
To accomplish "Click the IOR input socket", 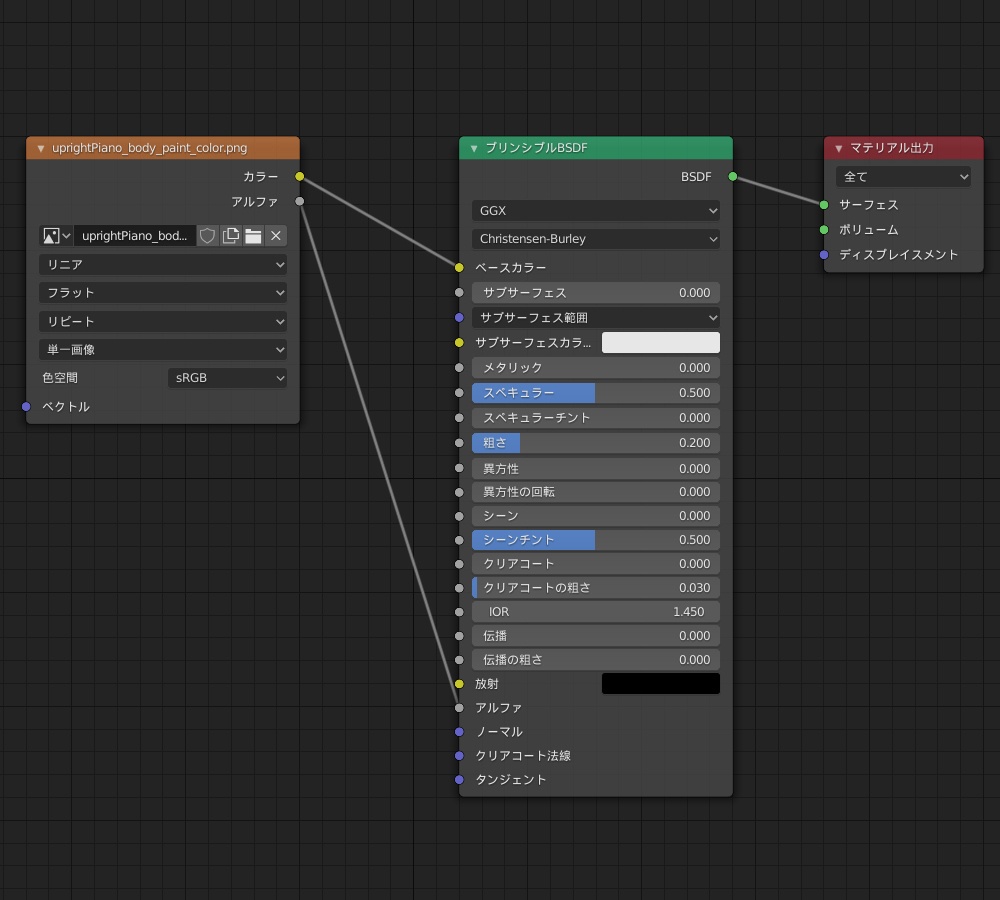I will click(459, 612).
